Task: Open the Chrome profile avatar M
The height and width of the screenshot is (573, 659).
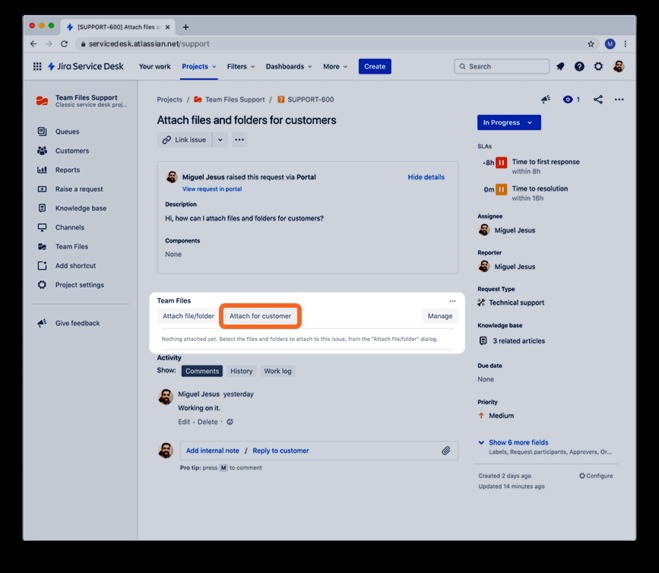Action: 610,44
